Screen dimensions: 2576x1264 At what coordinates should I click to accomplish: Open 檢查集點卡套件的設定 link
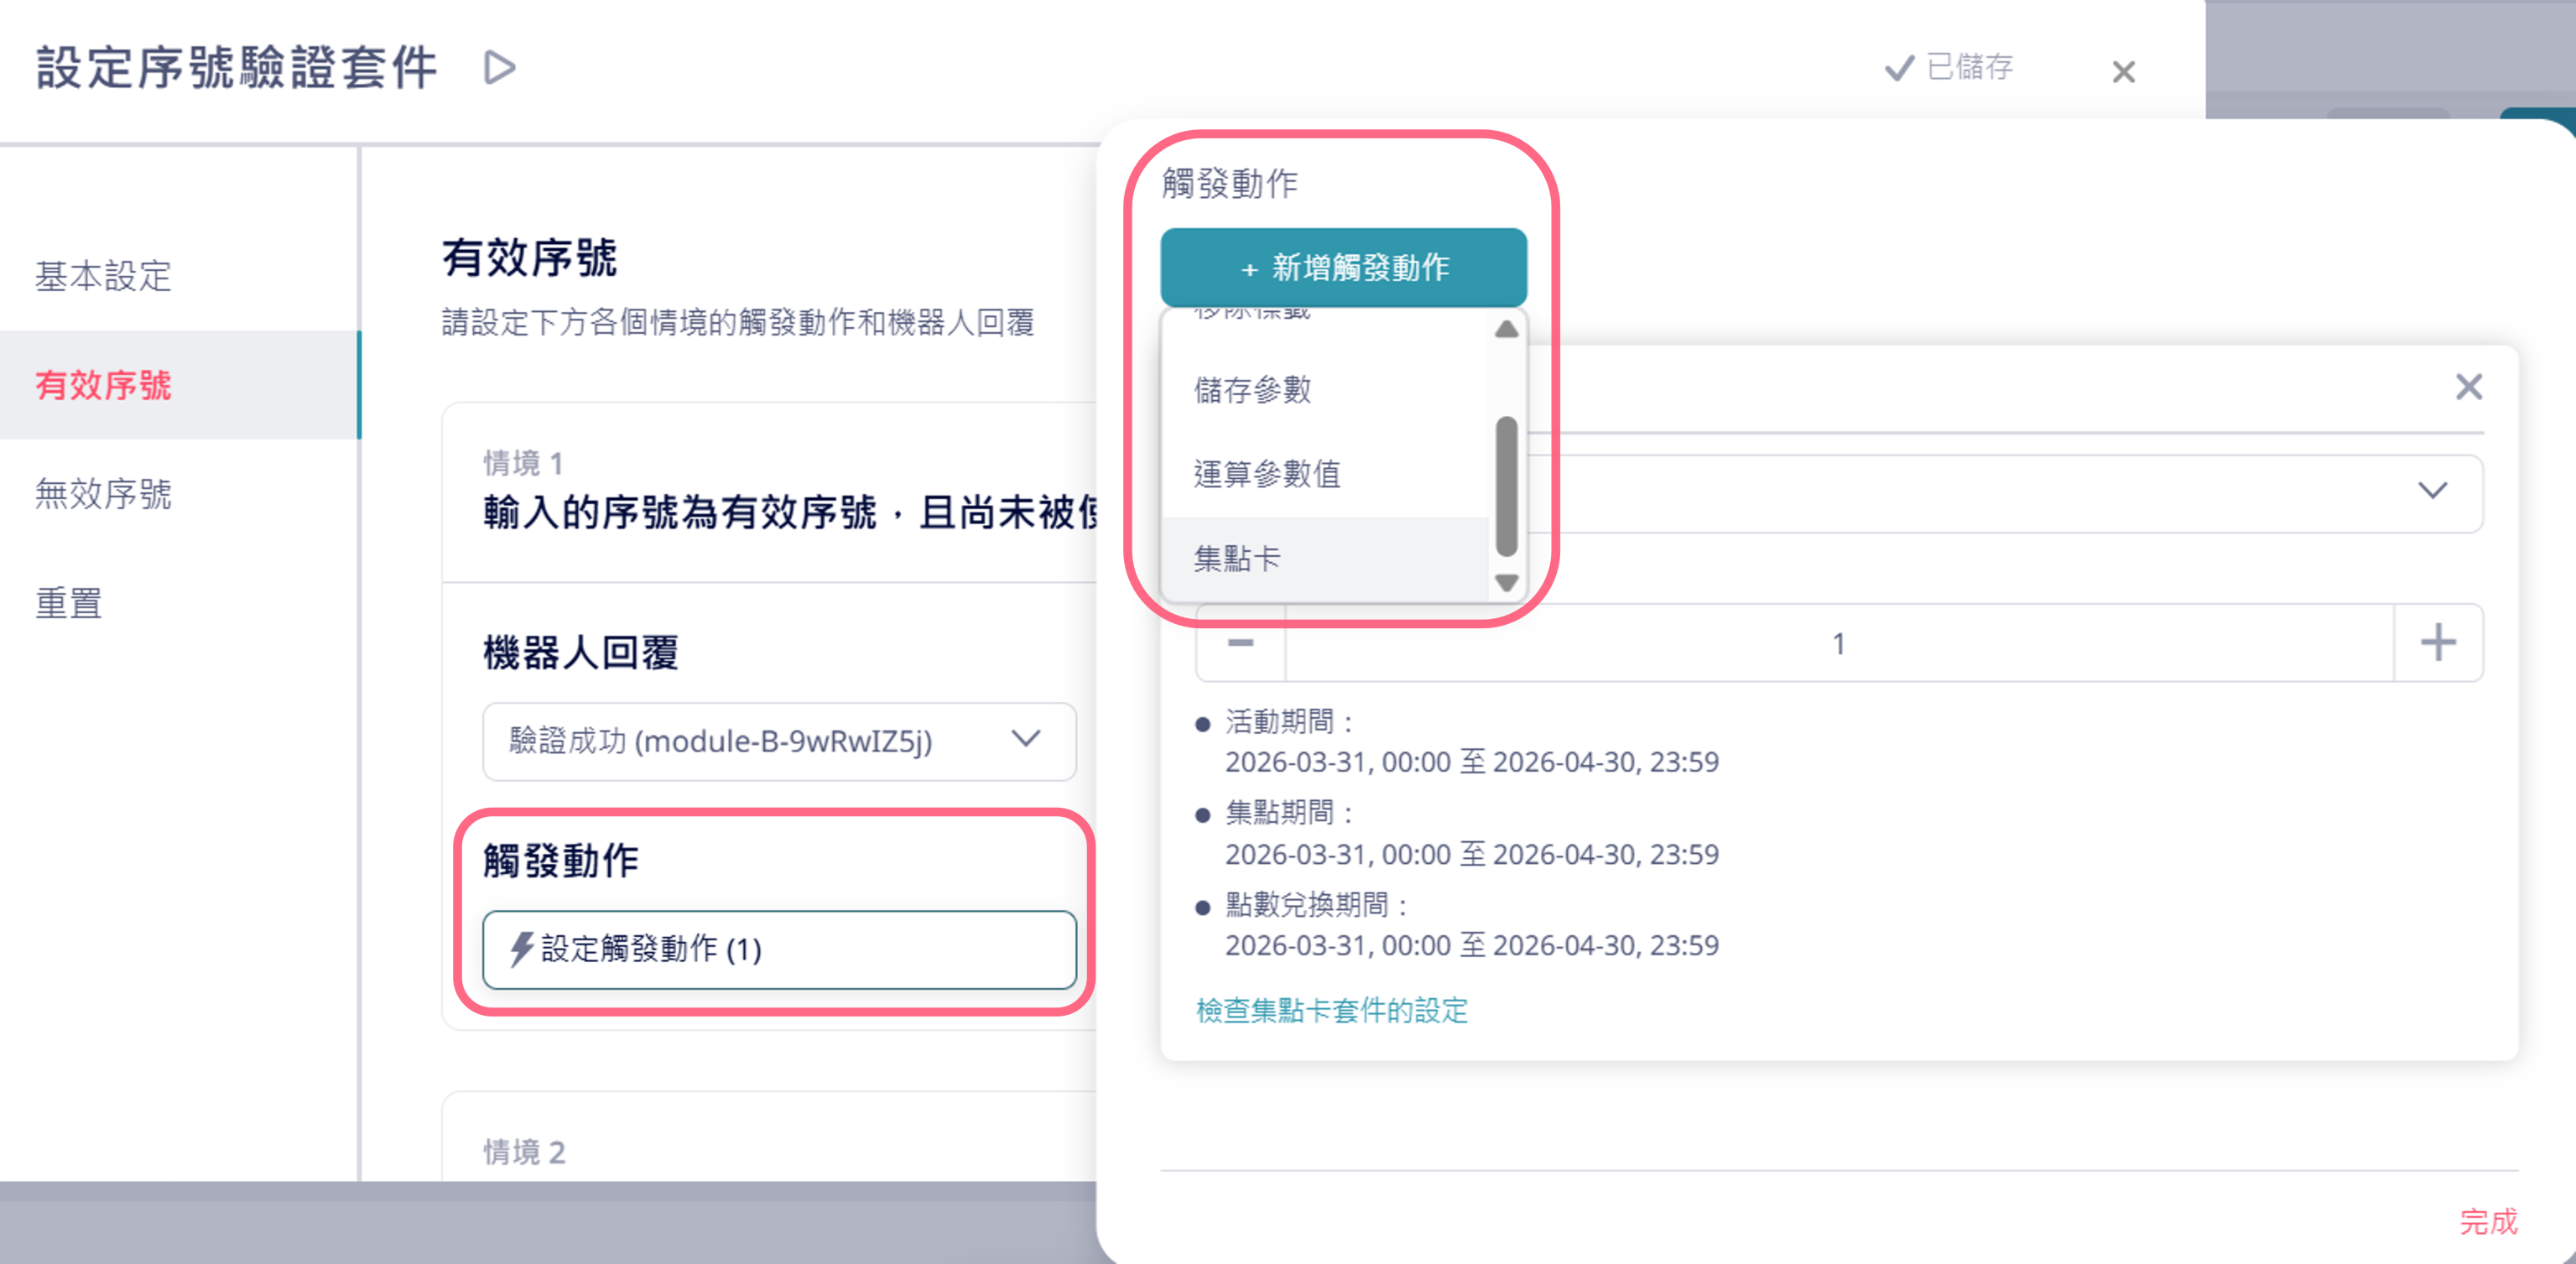coord(1331,1010)
